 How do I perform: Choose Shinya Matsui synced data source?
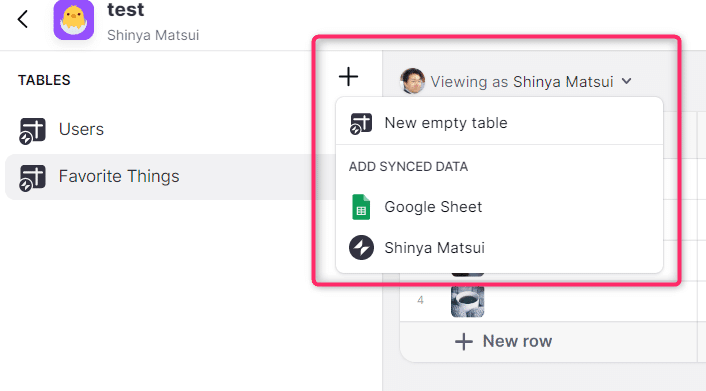tap(499, 247)
